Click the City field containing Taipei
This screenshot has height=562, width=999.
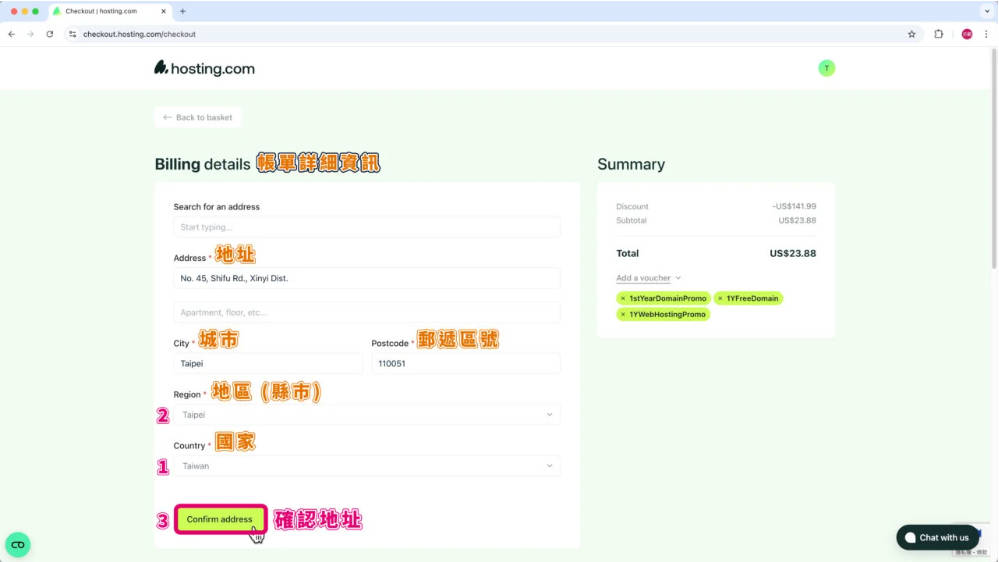[268, 364]
